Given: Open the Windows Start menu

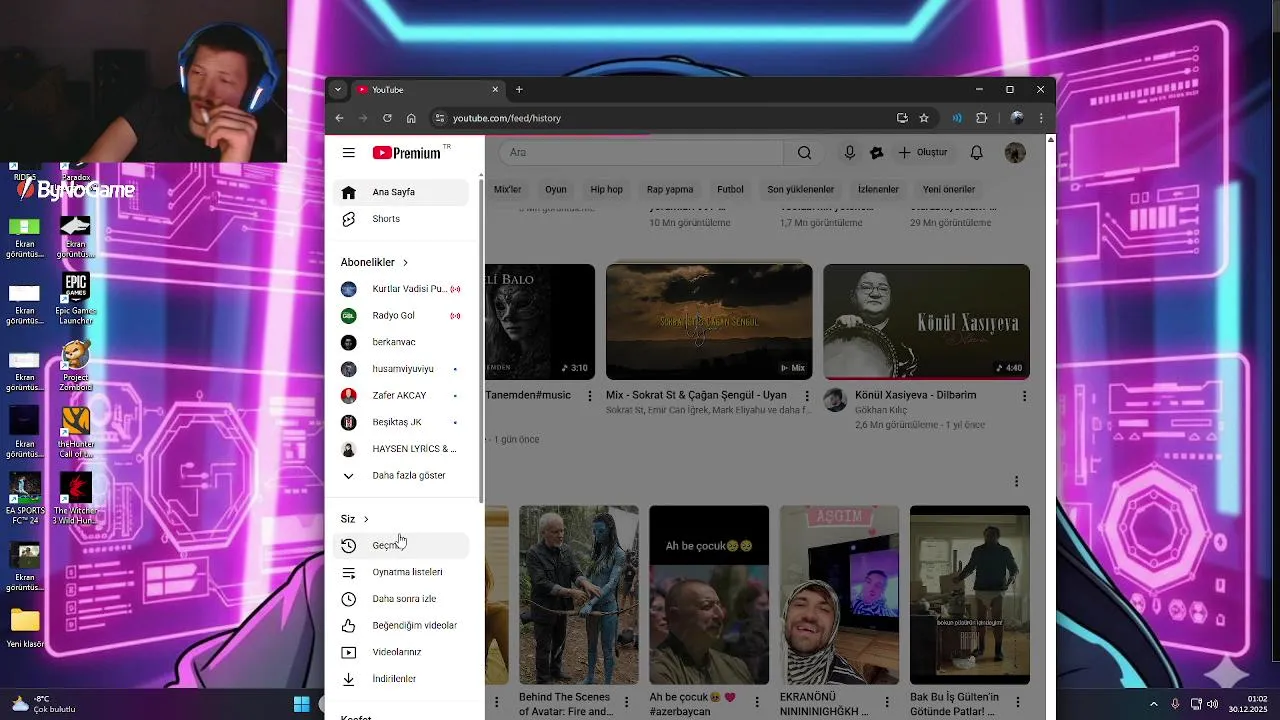Looking at the screenshot, I should (x=301, y=704).
